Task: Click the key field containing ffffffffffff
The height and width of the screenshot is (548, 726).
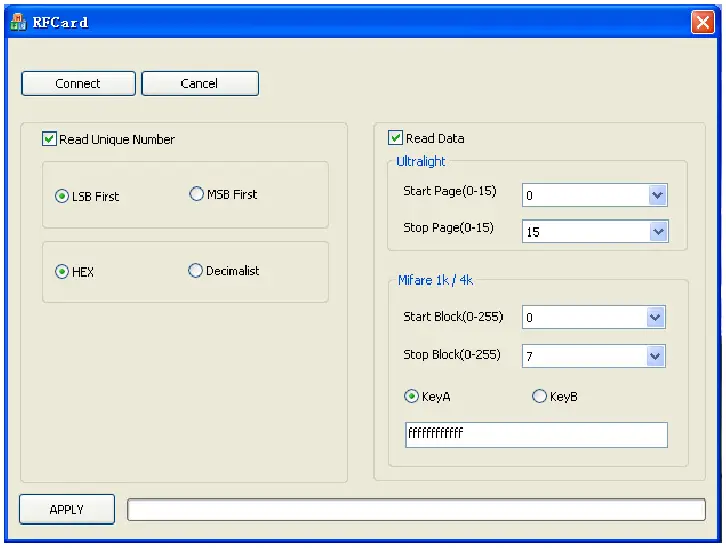Action: (536, 435)
